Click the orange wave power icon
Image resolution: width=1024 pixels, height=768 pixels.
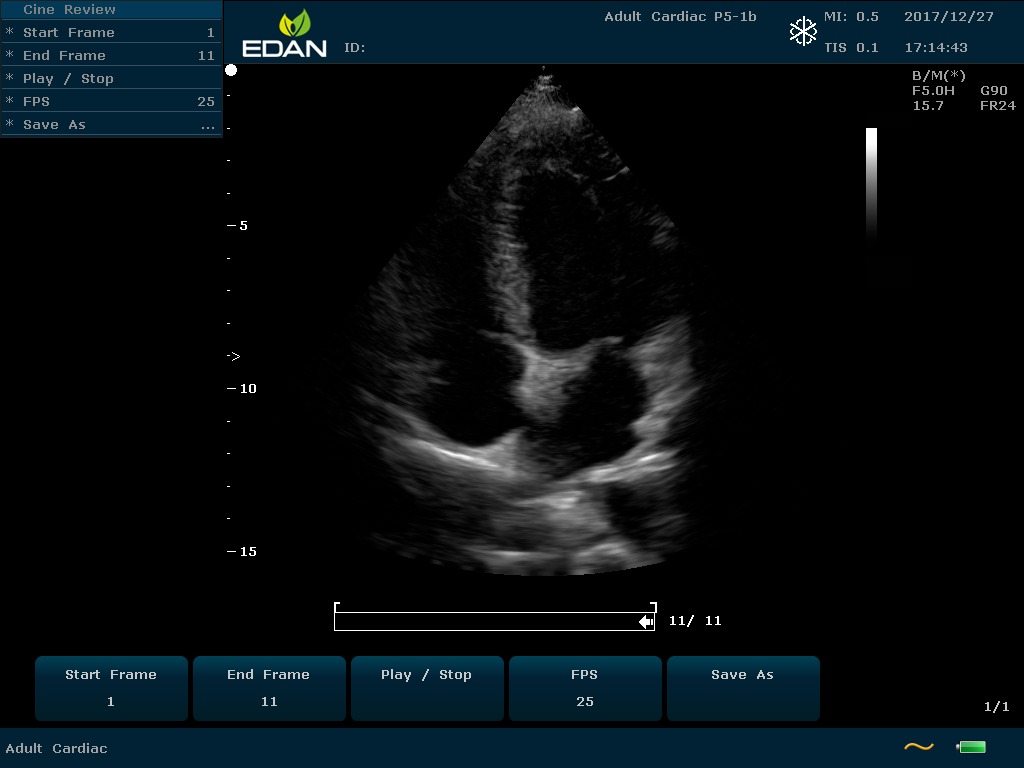tap(918, 746)
